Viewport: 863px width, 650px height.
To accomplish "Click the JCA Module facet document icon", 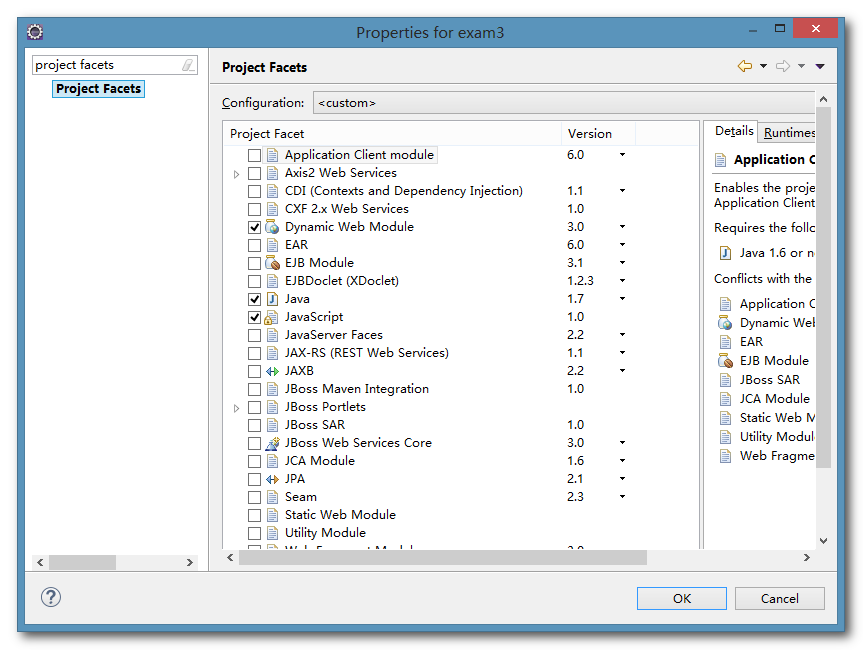I will 272,461.
